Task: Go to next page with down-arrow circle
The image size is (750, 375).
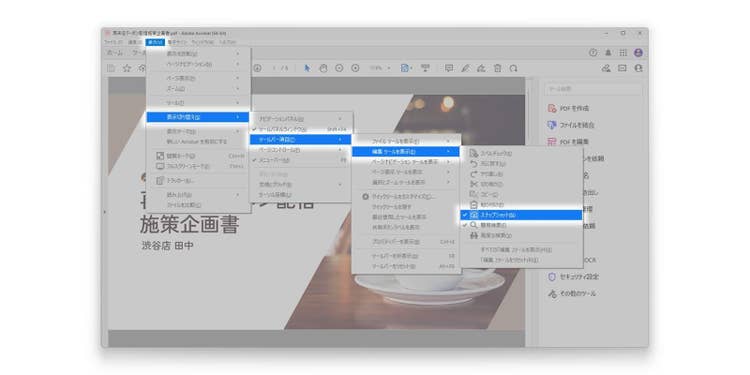Action: click(257, 68)
